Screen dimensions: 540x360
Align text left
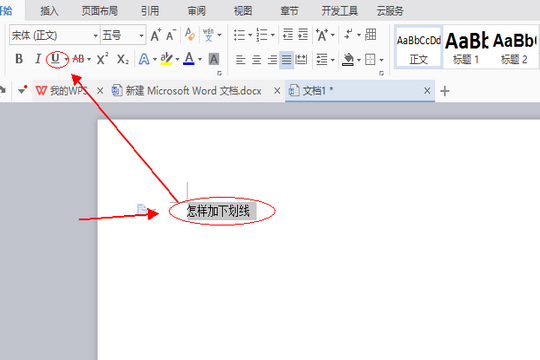click(240, 60)
